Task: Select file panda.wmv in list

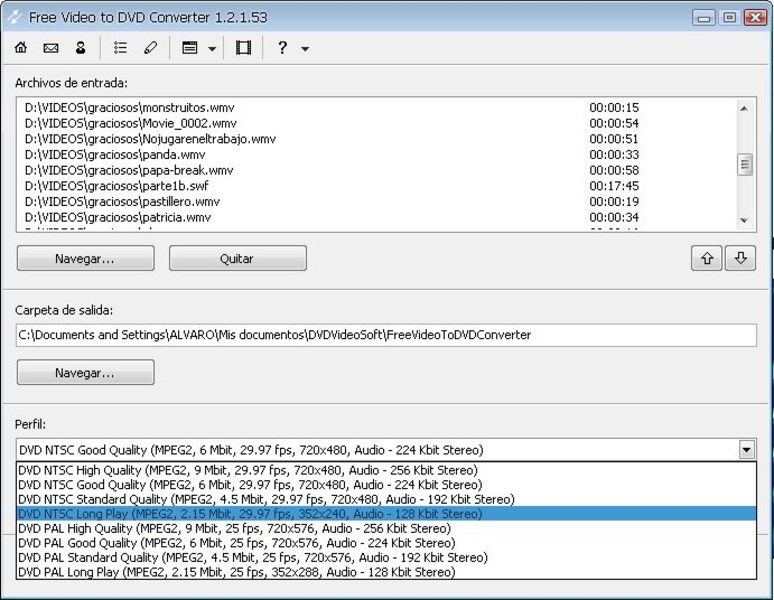Action: (115, 155)
